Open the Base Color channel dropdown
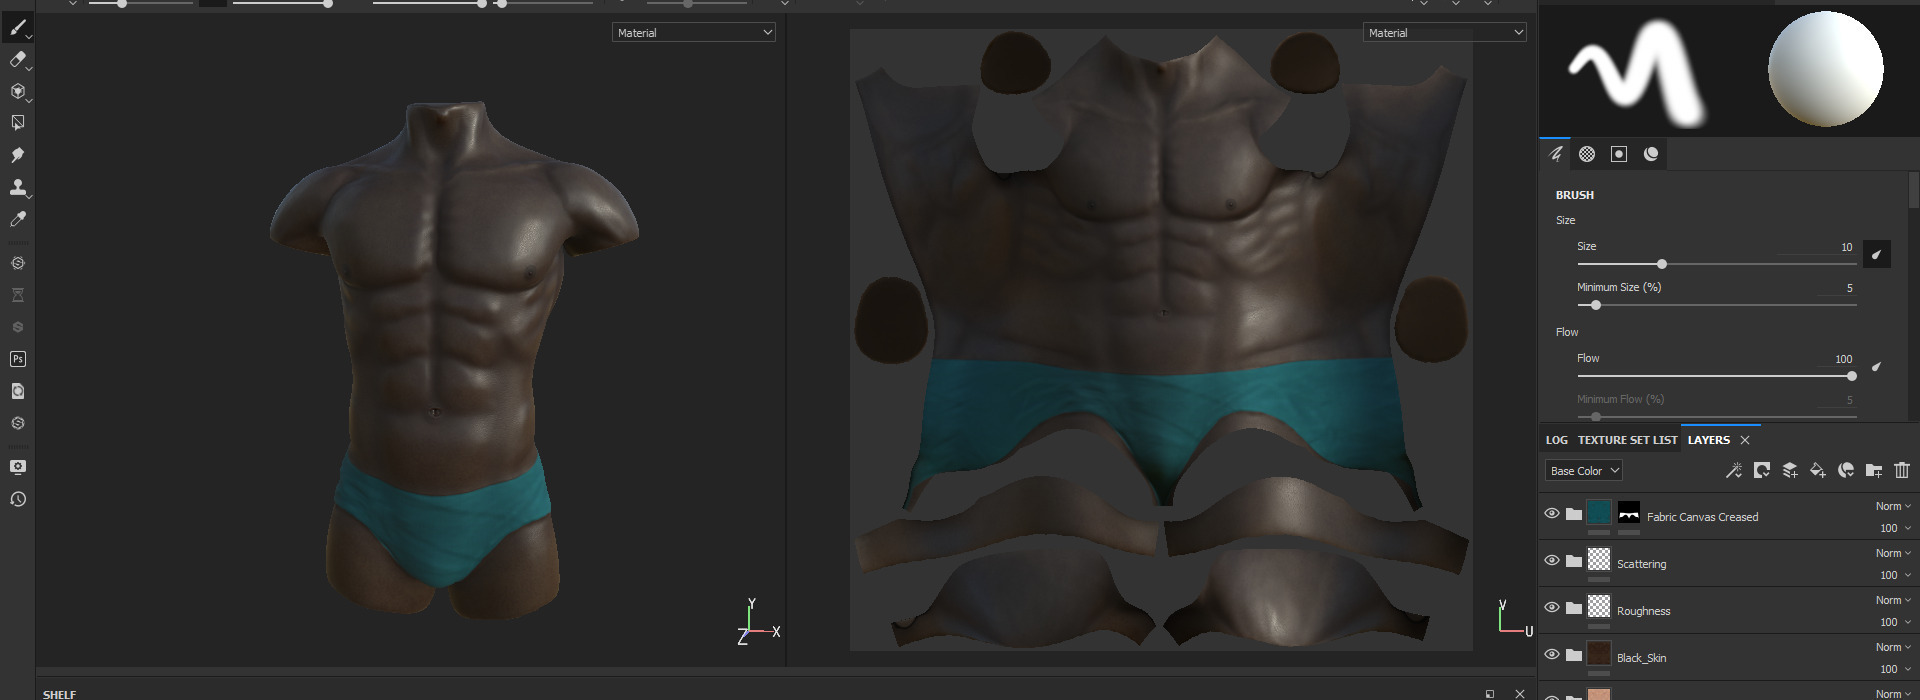 coord(1583,471)
